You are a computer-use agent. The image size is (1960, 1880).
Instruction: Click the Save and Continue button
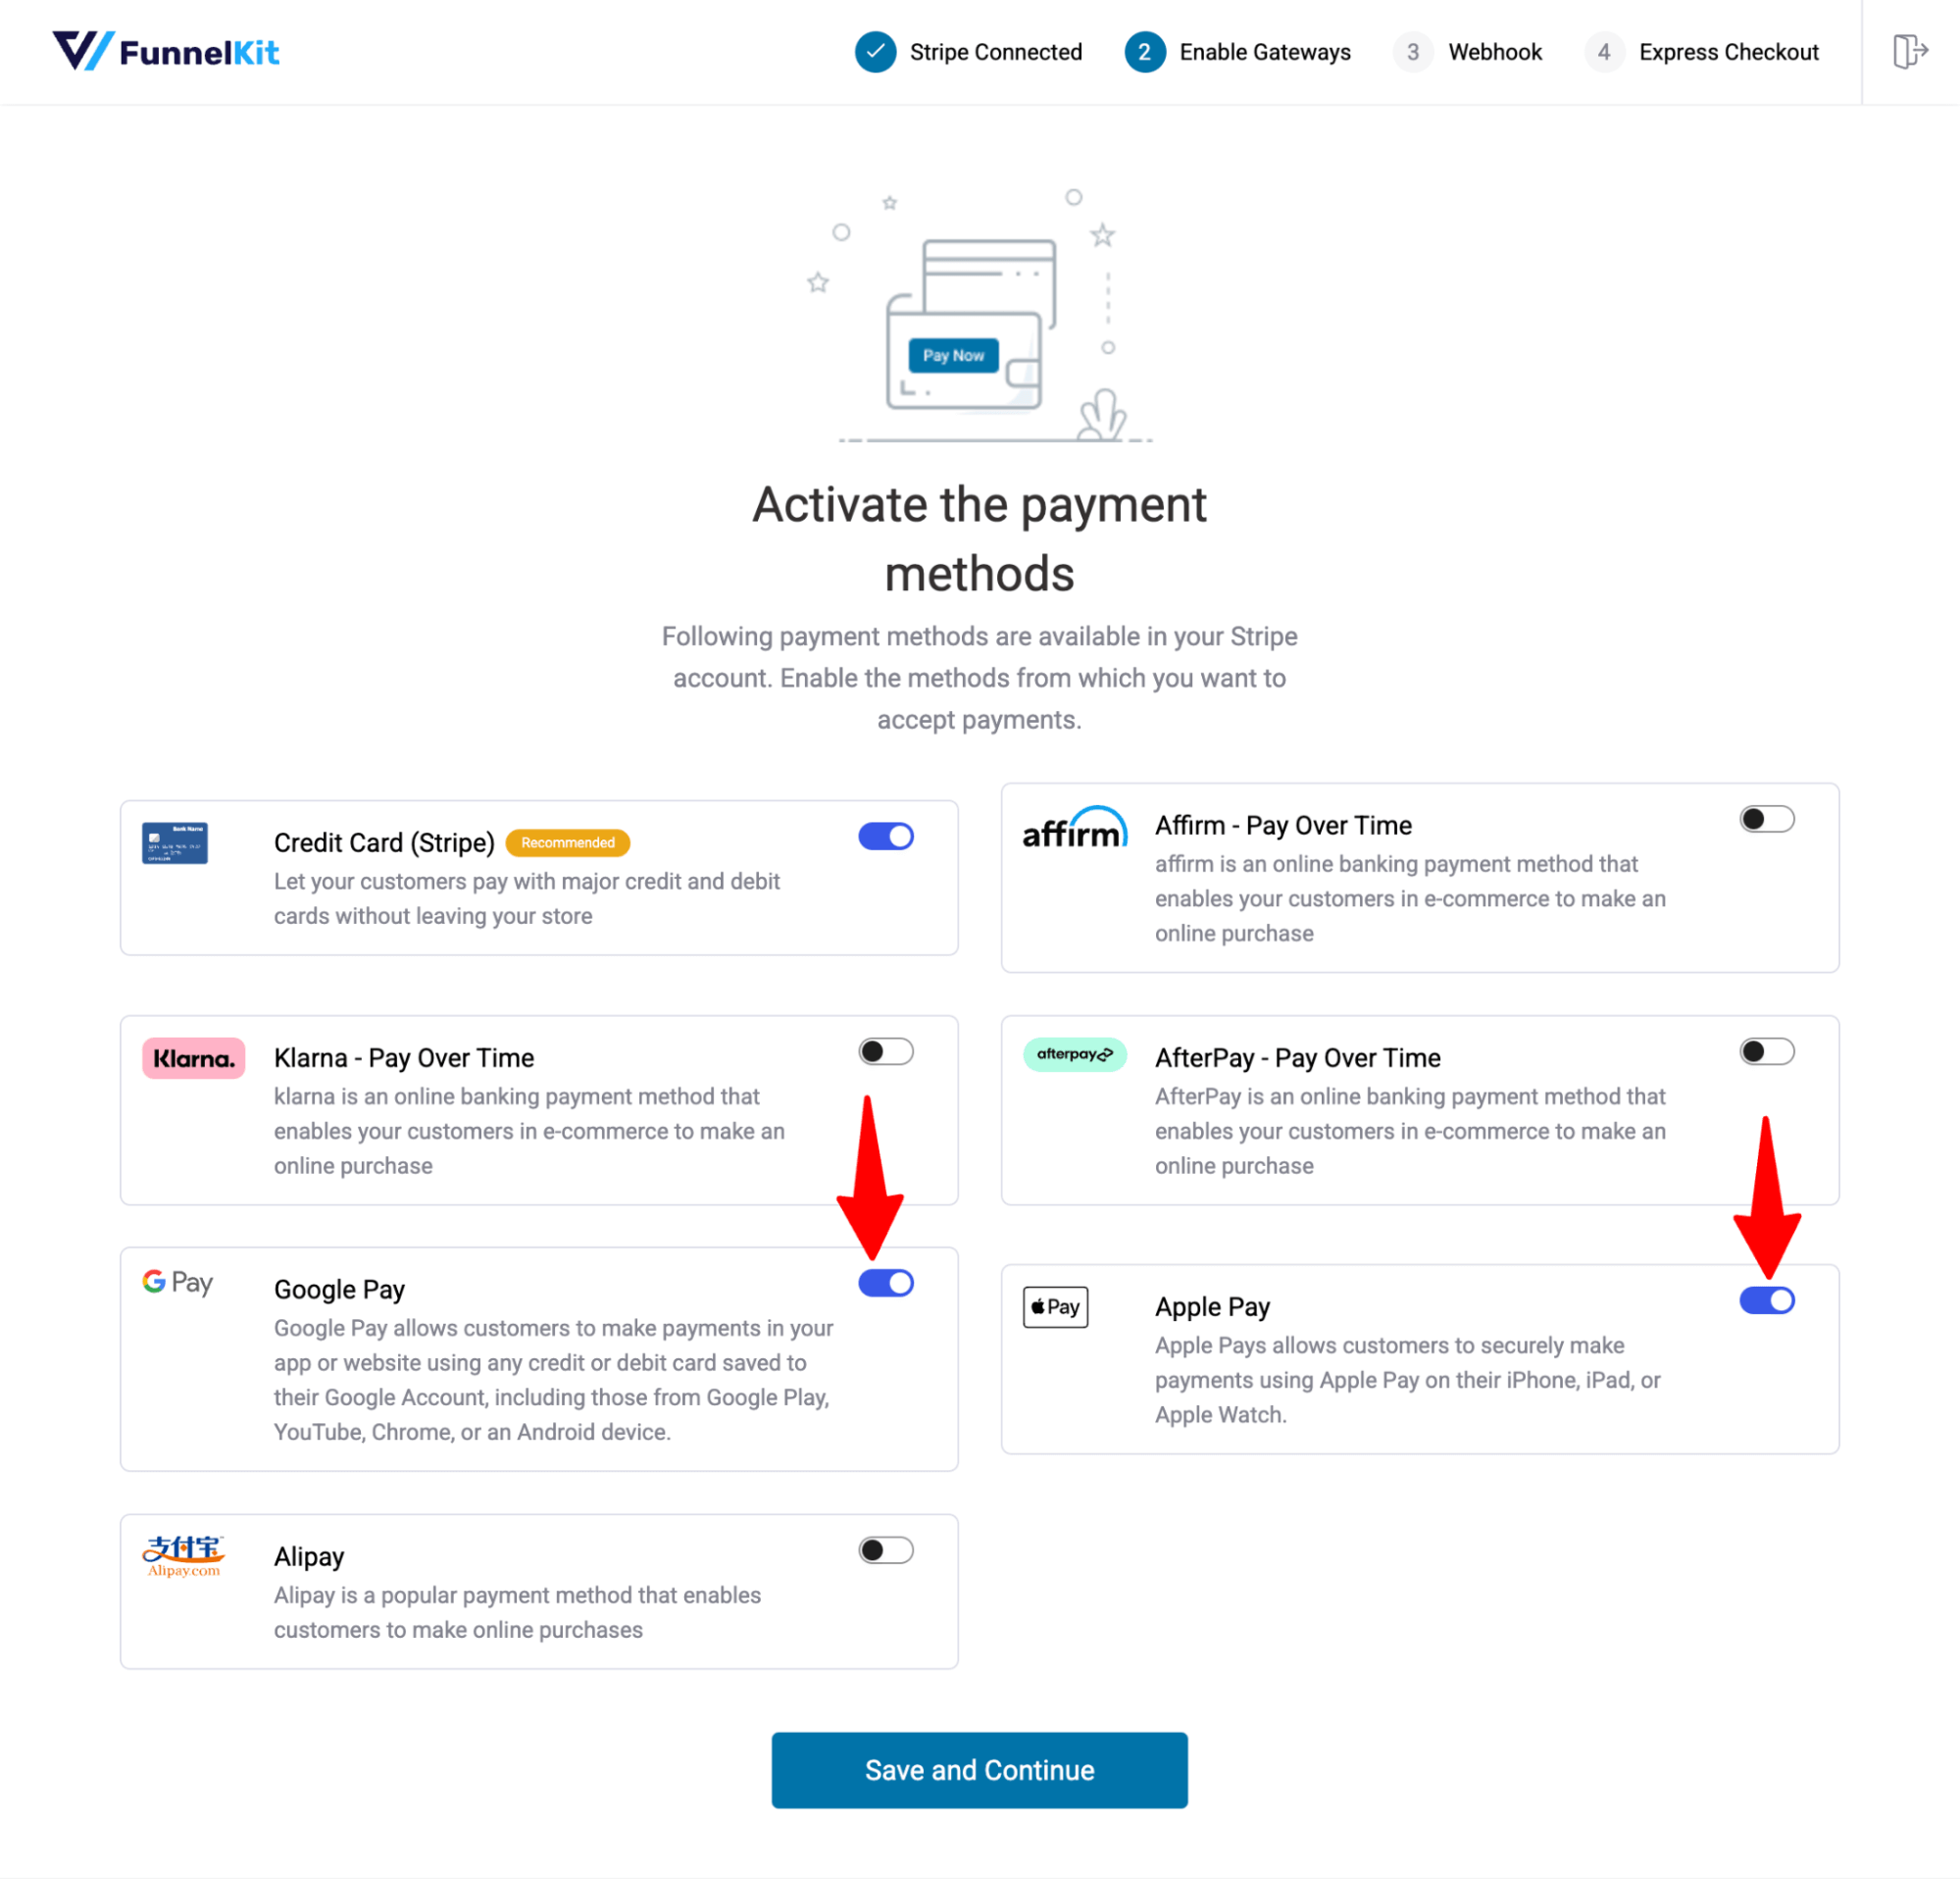point(980,1770)
